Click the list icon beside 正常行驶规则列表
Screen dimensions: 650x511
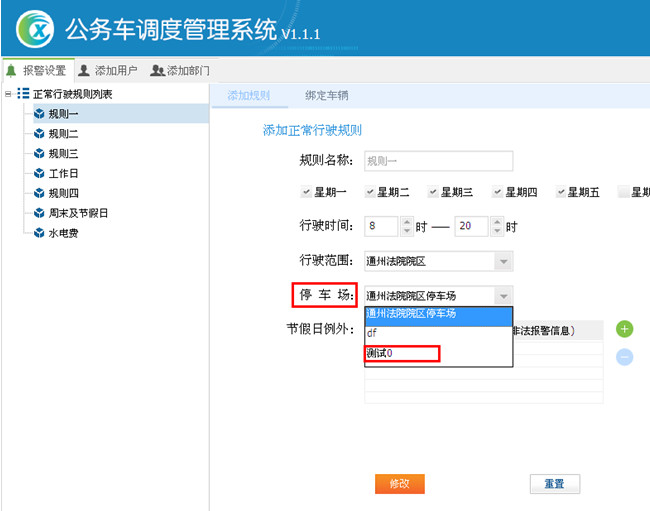(23, 94)
